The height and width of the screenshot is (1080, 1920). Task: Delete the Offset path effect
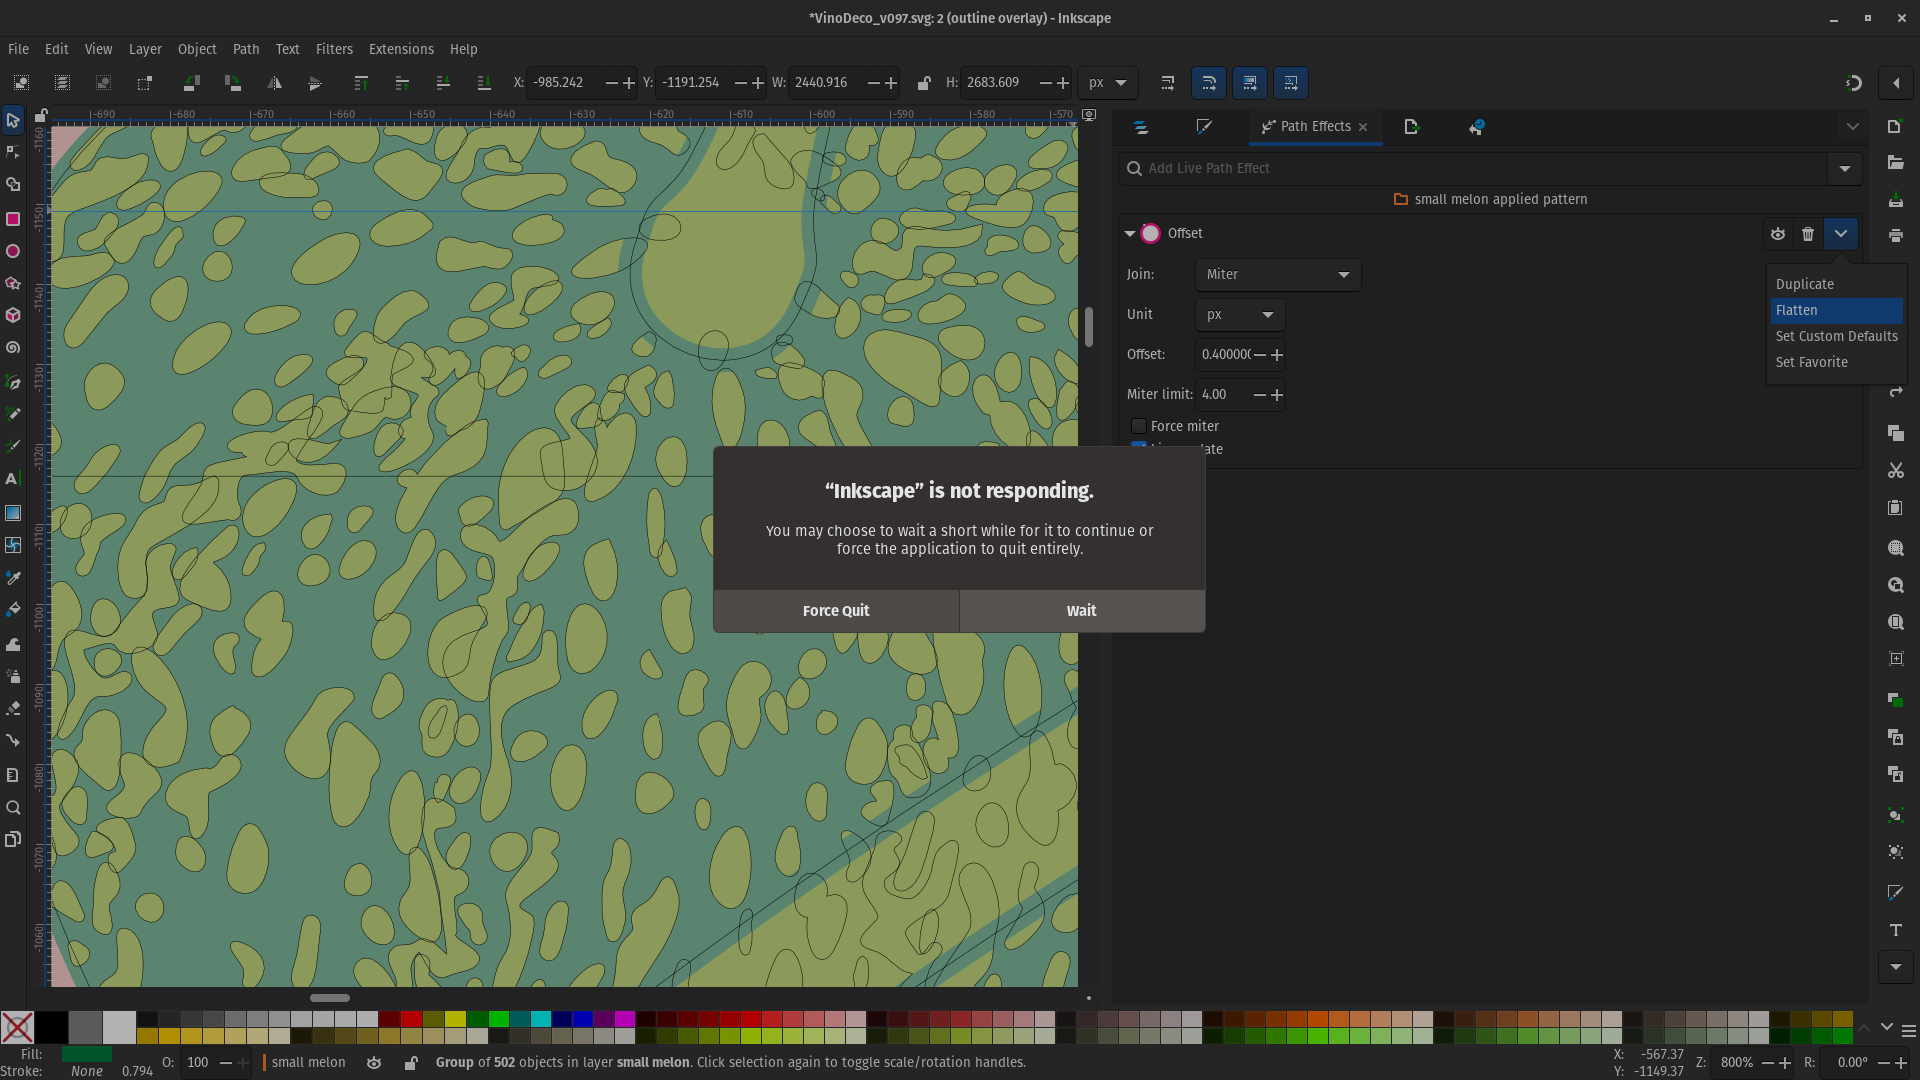1808,234
